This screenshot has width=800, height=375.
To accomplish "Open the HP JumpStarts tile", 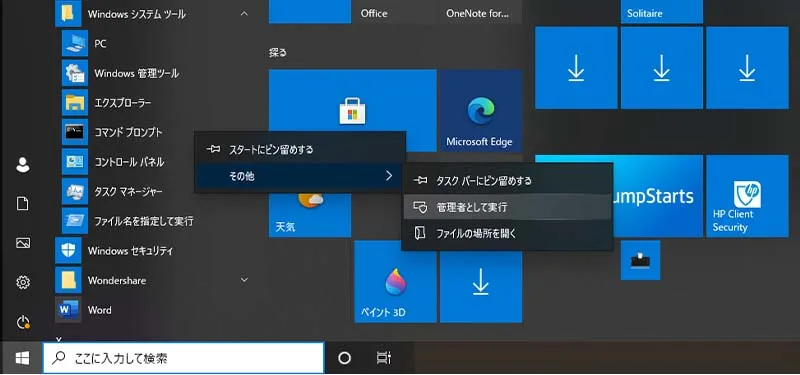I will pyautogui.click(x=657, y=196).
